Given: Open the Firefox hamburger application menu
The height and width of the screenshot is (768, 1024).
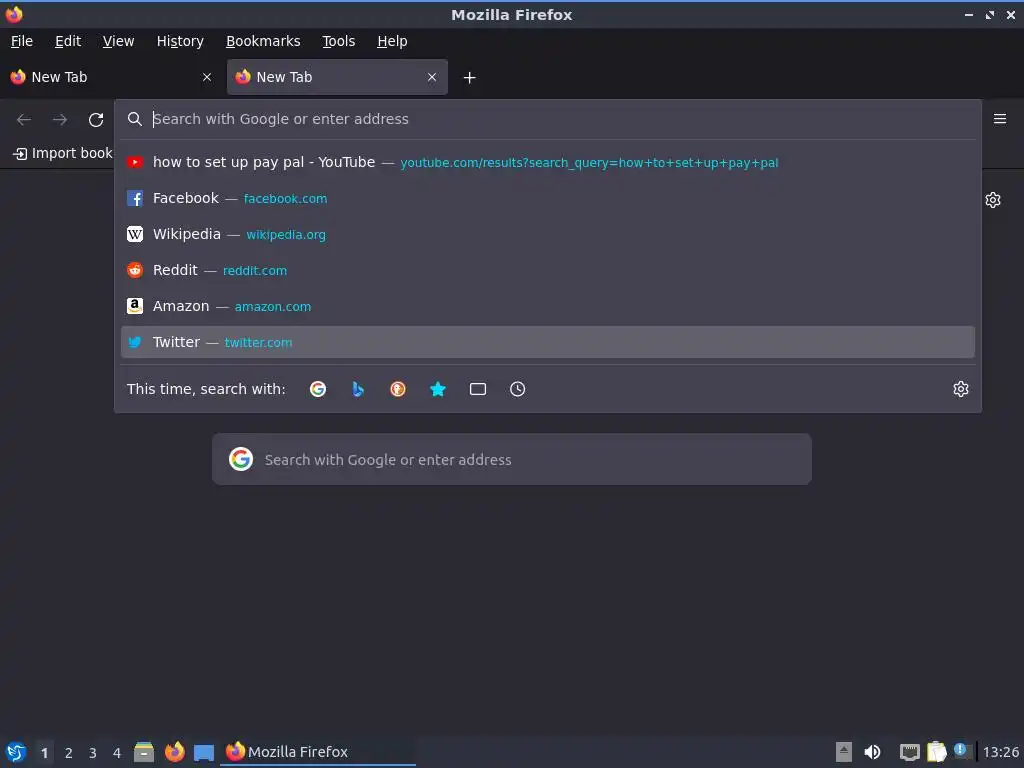Looking at the screenshot, I should [1000, 119].
